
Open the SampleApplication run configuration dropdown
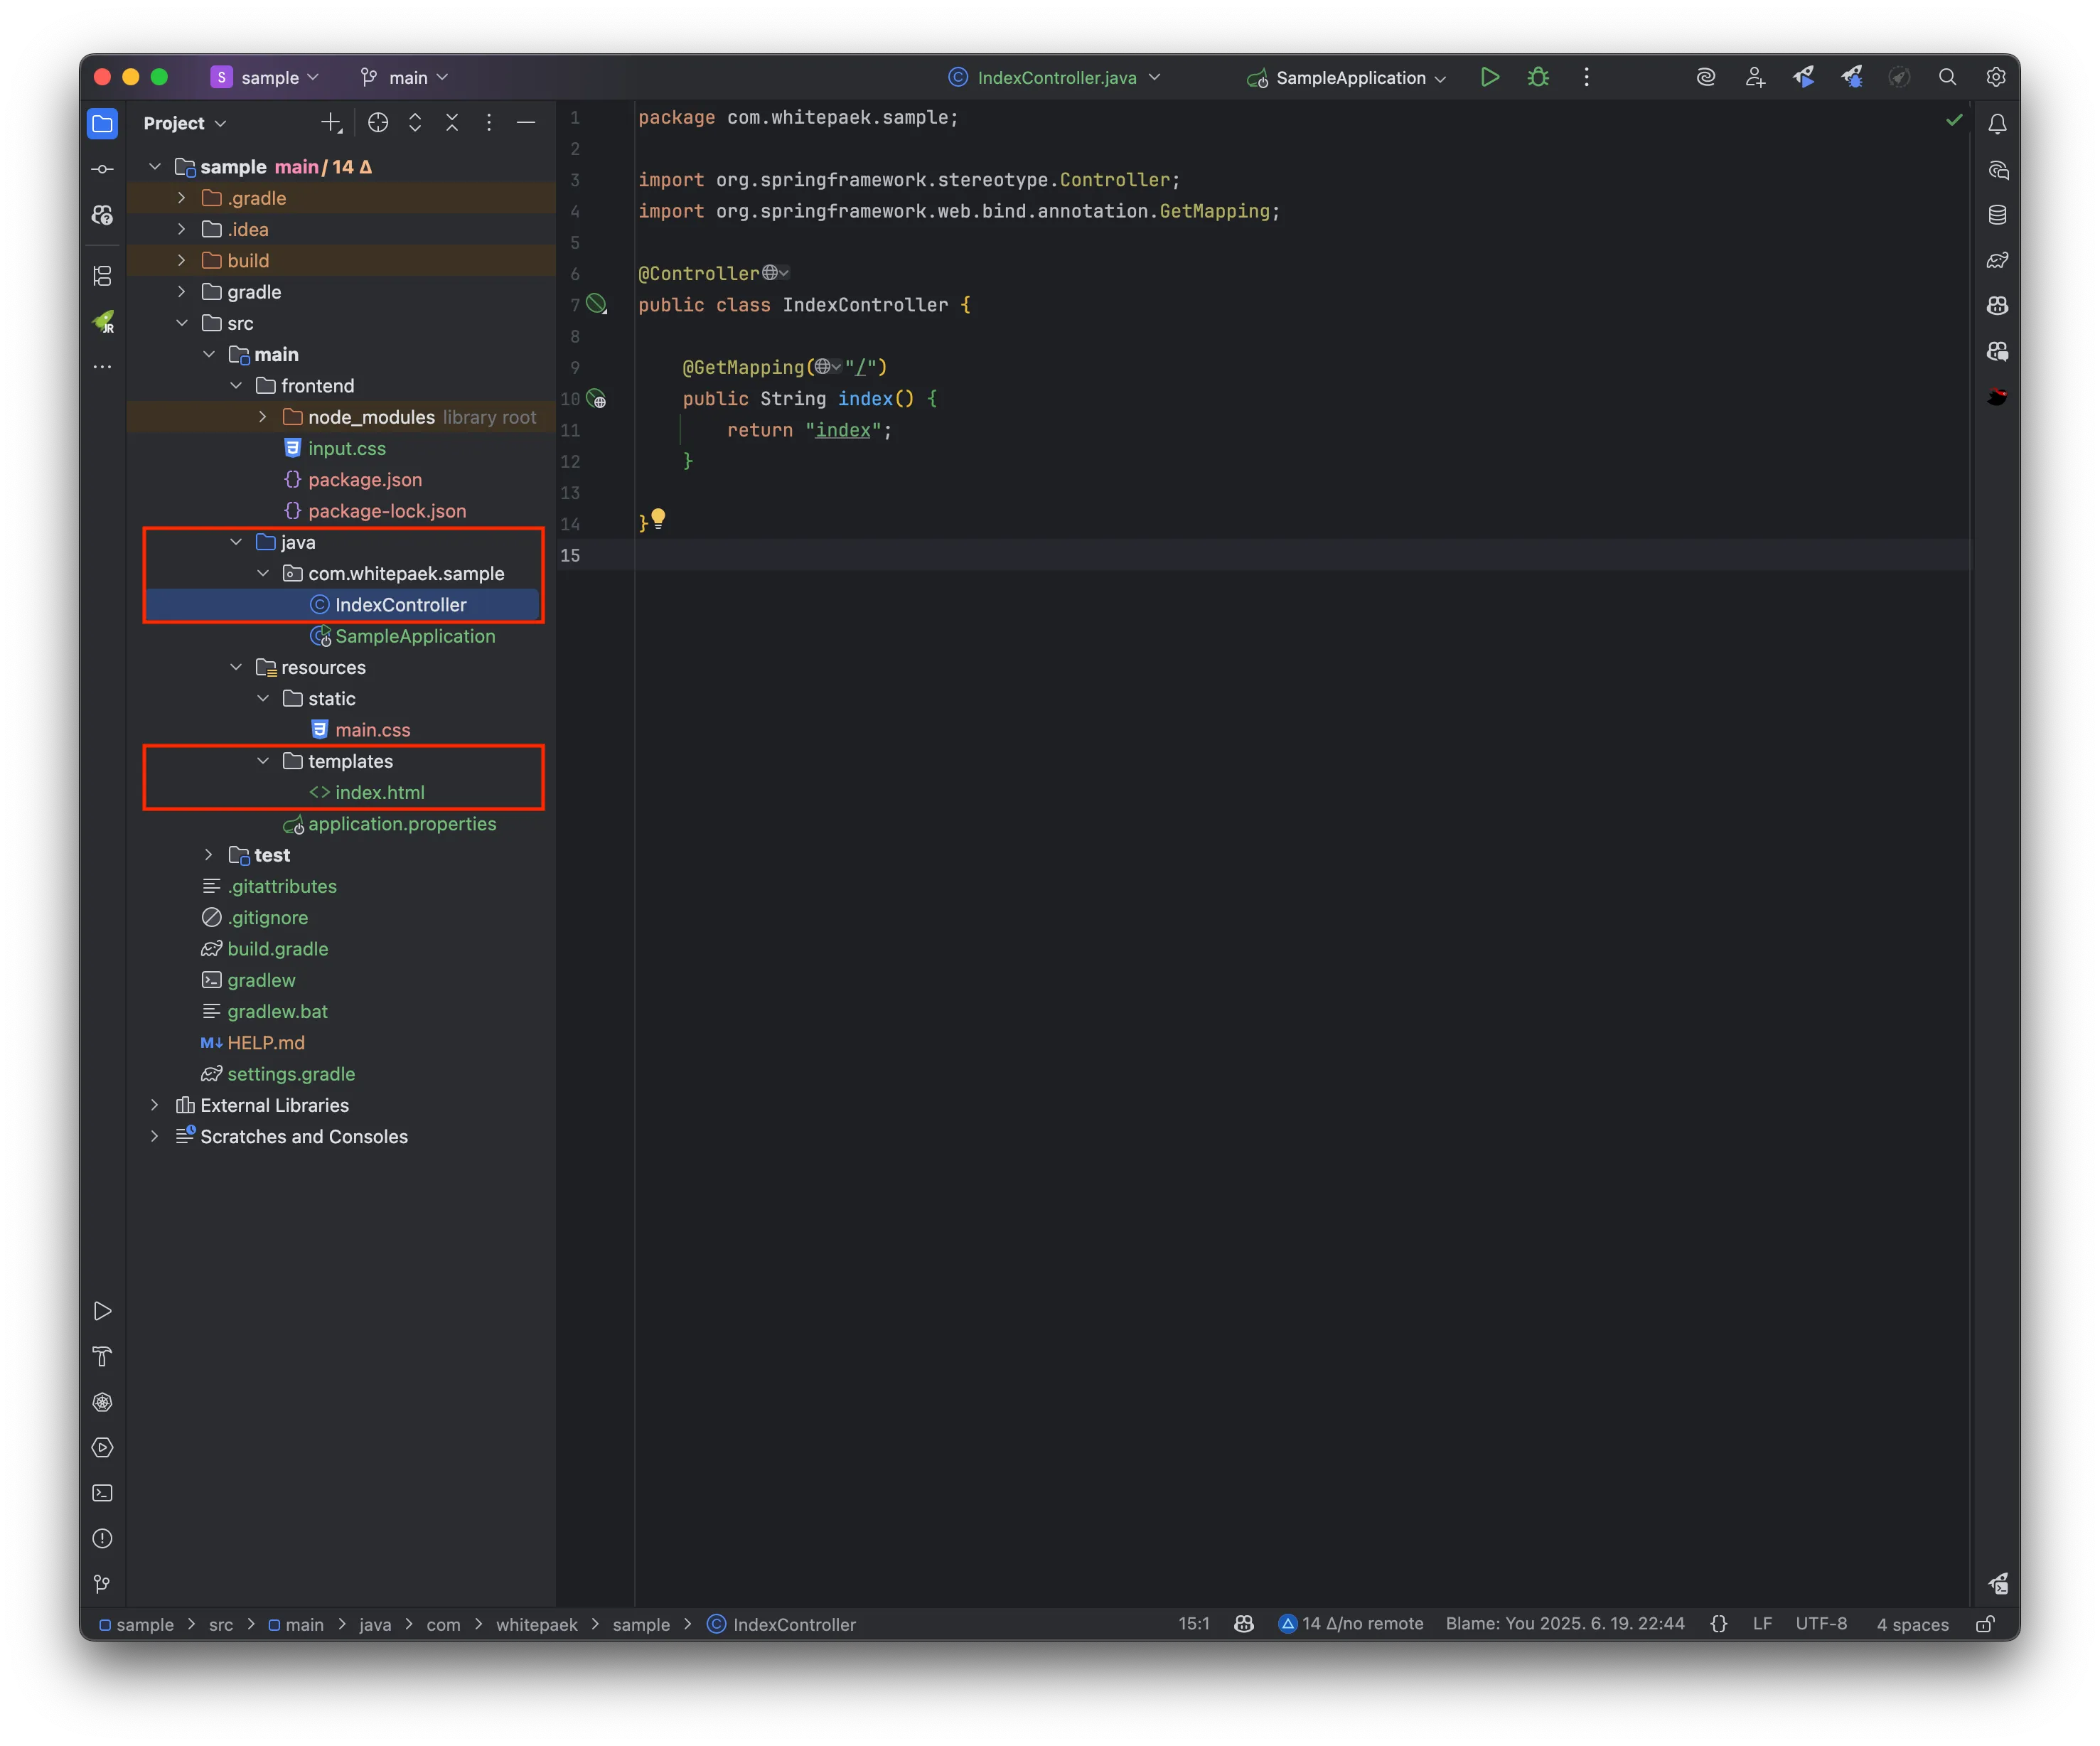(x=1346, y=77)
